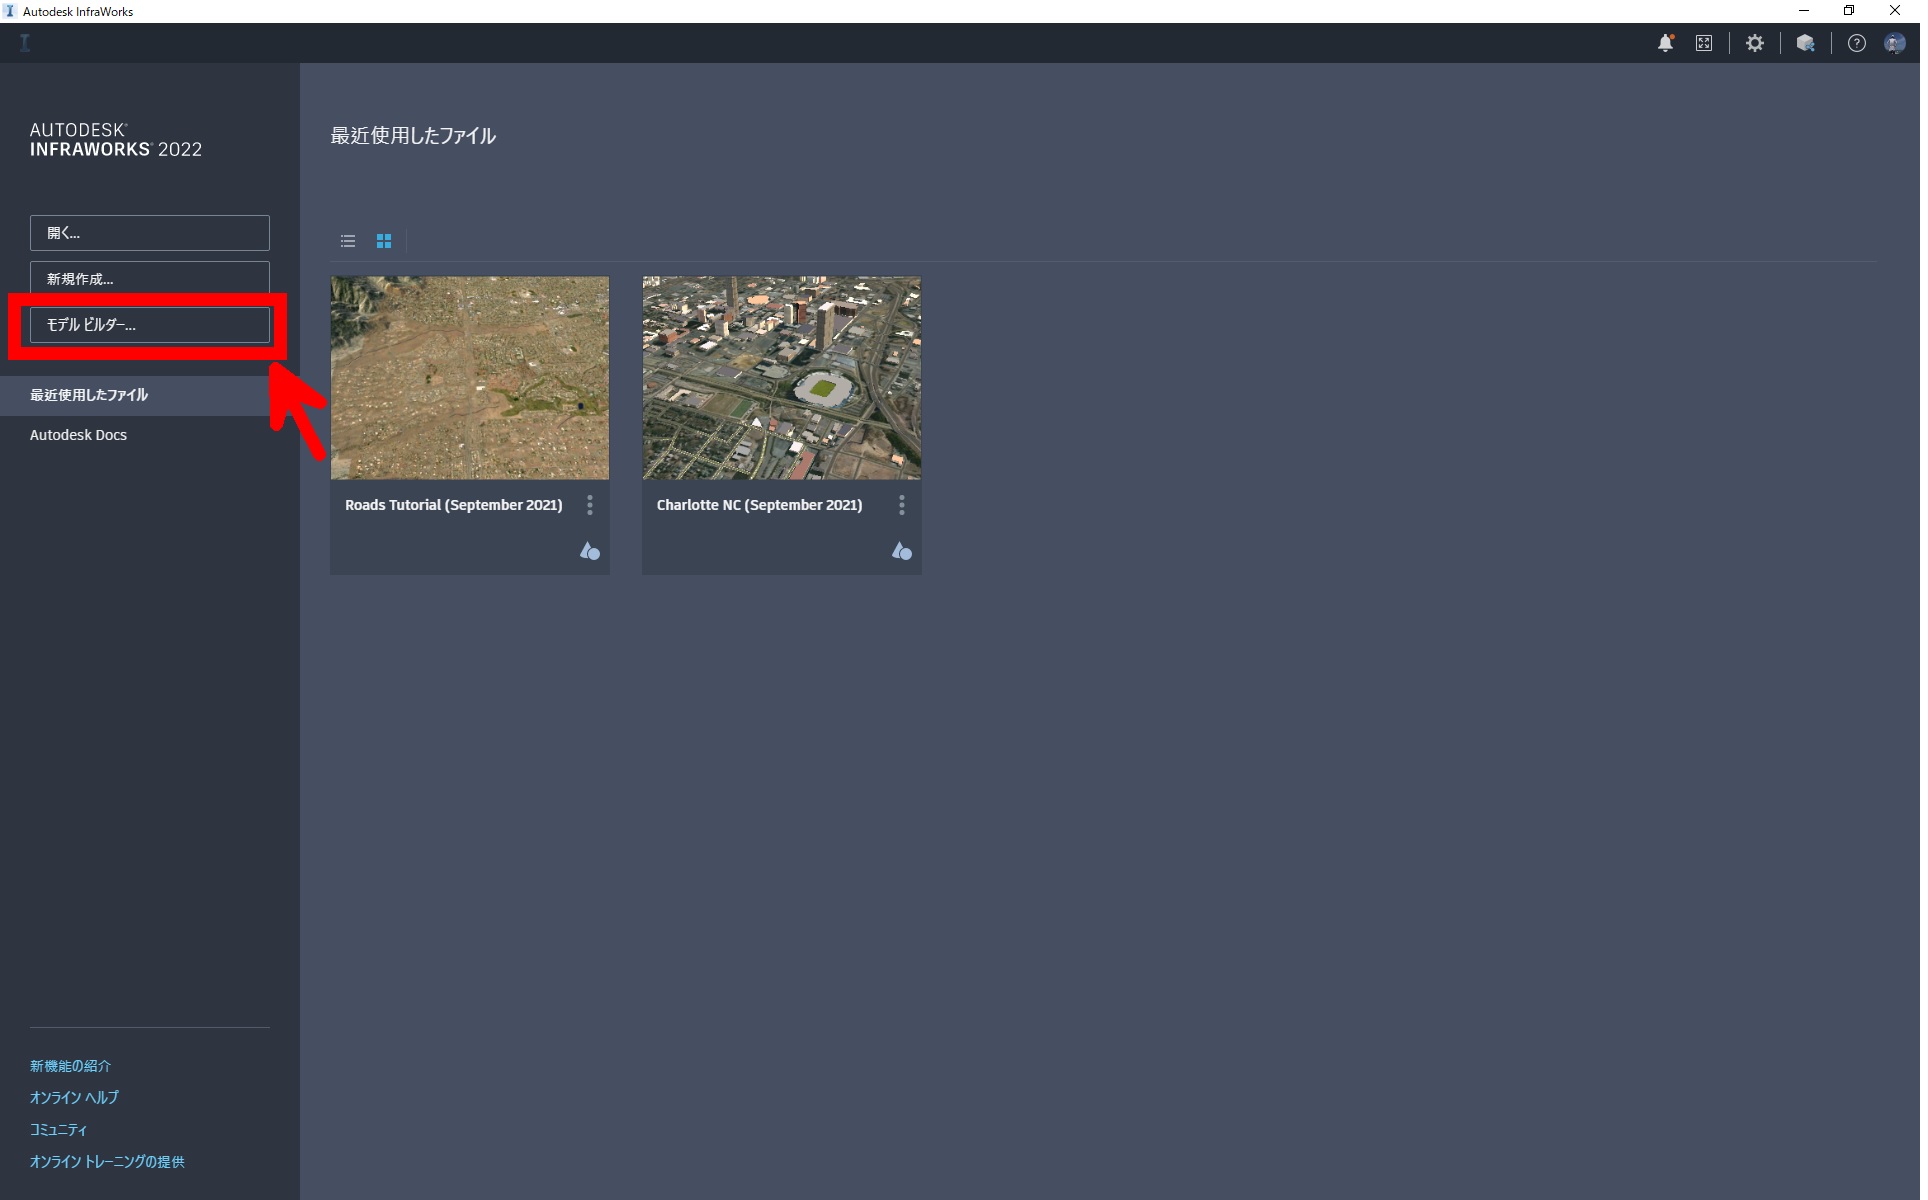The height and width of the screenshot is (1200, 1928).
Task: Click the 開く... (Open) button
Action: point(150,234)
